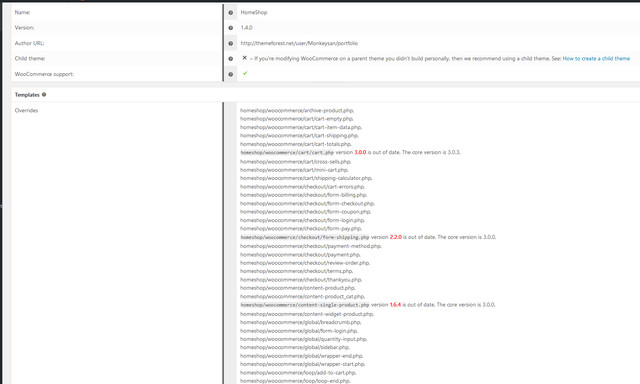Image resolution: width=640 pixels, height=384 pixels.
Task: Click the red 2.2.0 version number
Action: coord(396,237)
